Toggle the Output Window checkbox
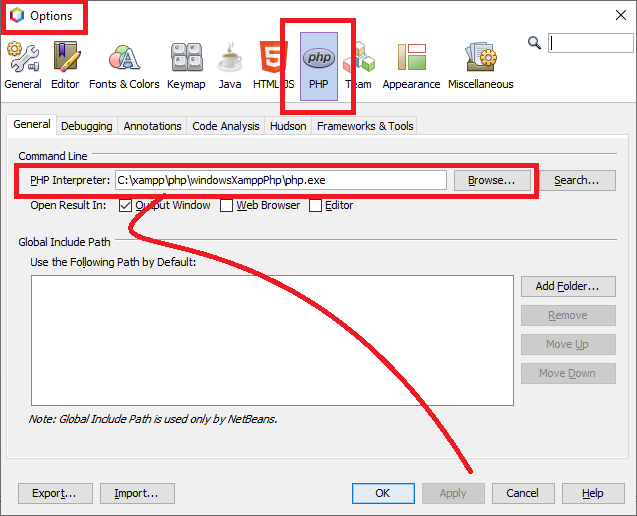 tap(126, 206)
